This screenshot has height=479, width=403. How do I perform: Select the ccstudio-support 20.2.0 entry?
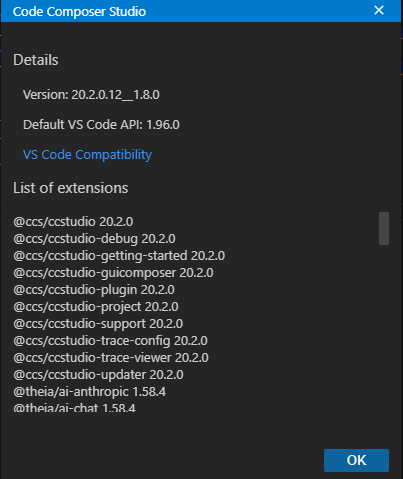click(x=98, y=324)
